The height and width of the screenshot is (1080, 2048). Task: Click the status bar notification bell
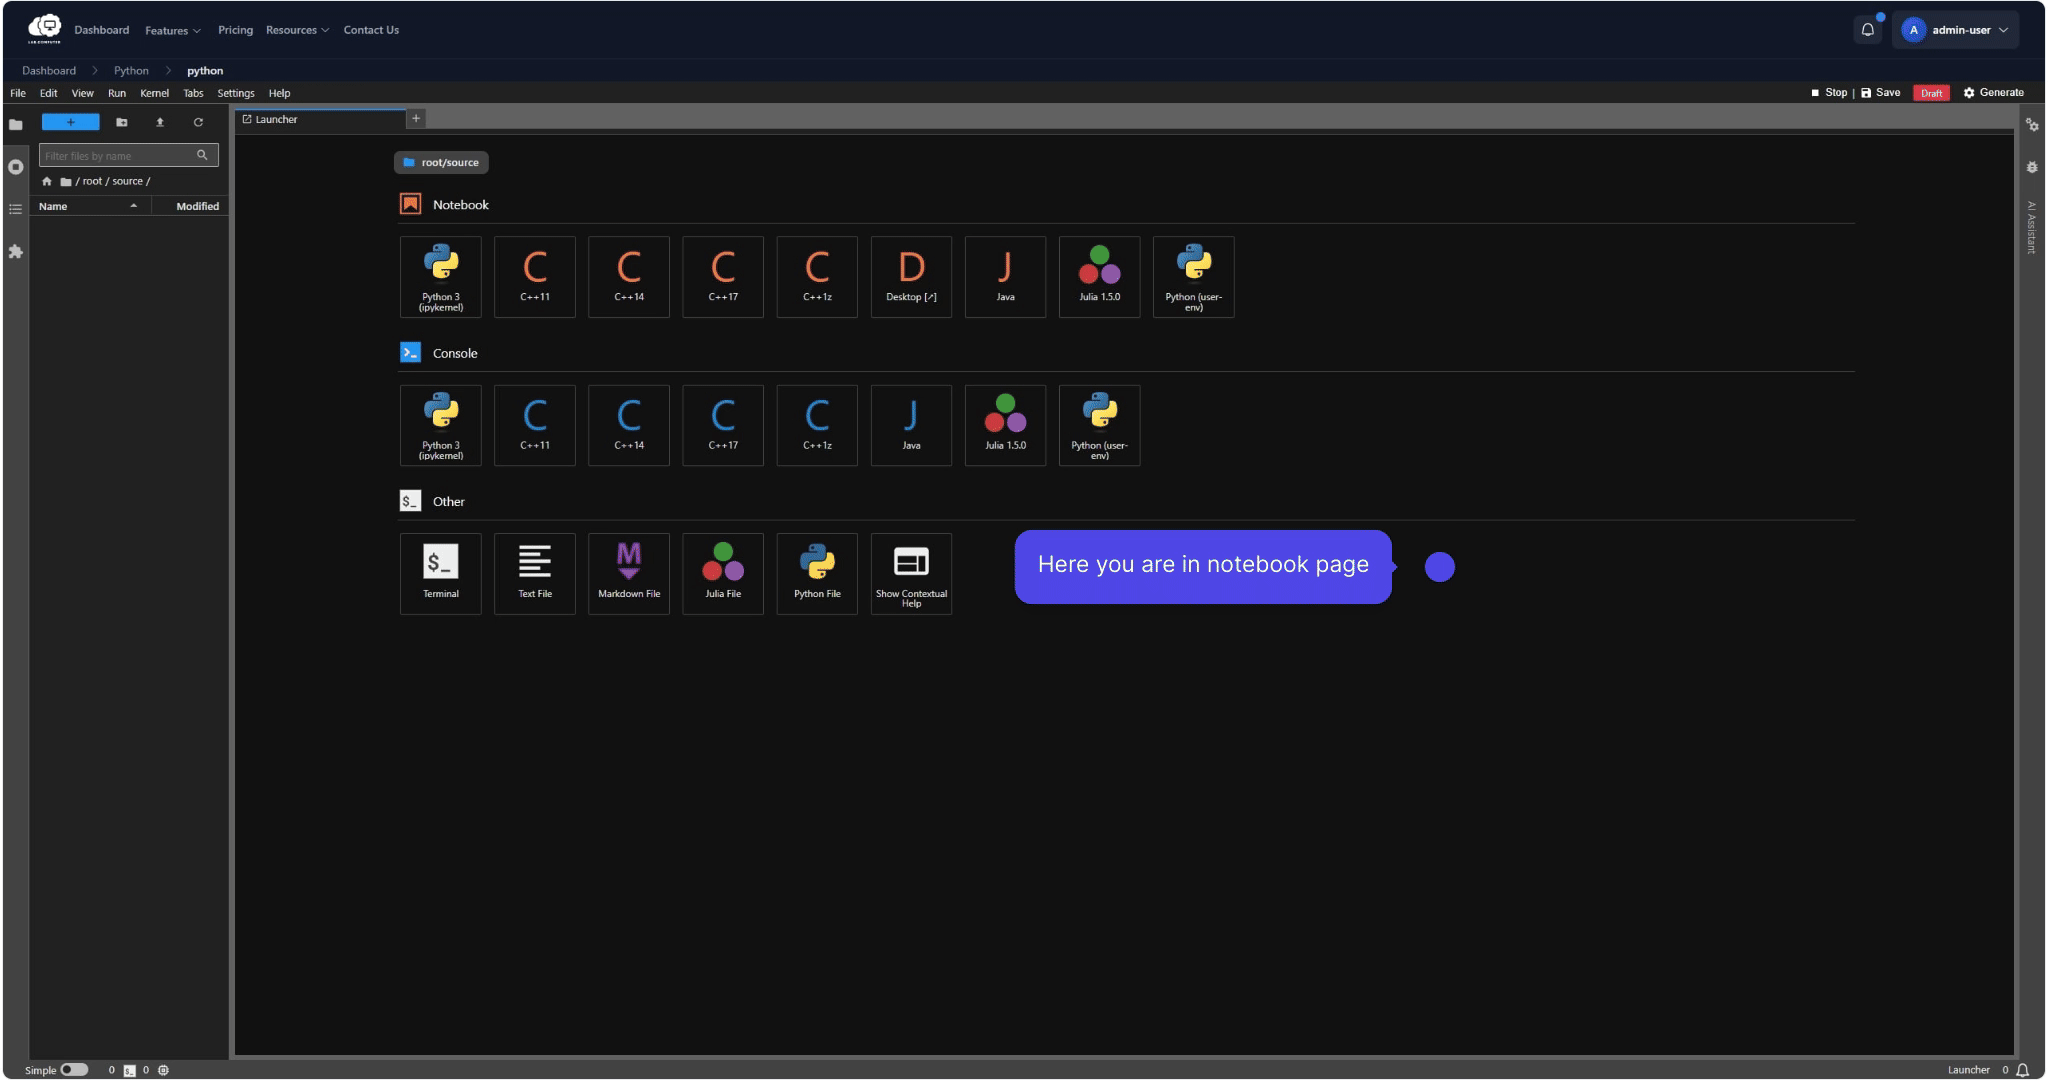click(x=2023, y=1070)
